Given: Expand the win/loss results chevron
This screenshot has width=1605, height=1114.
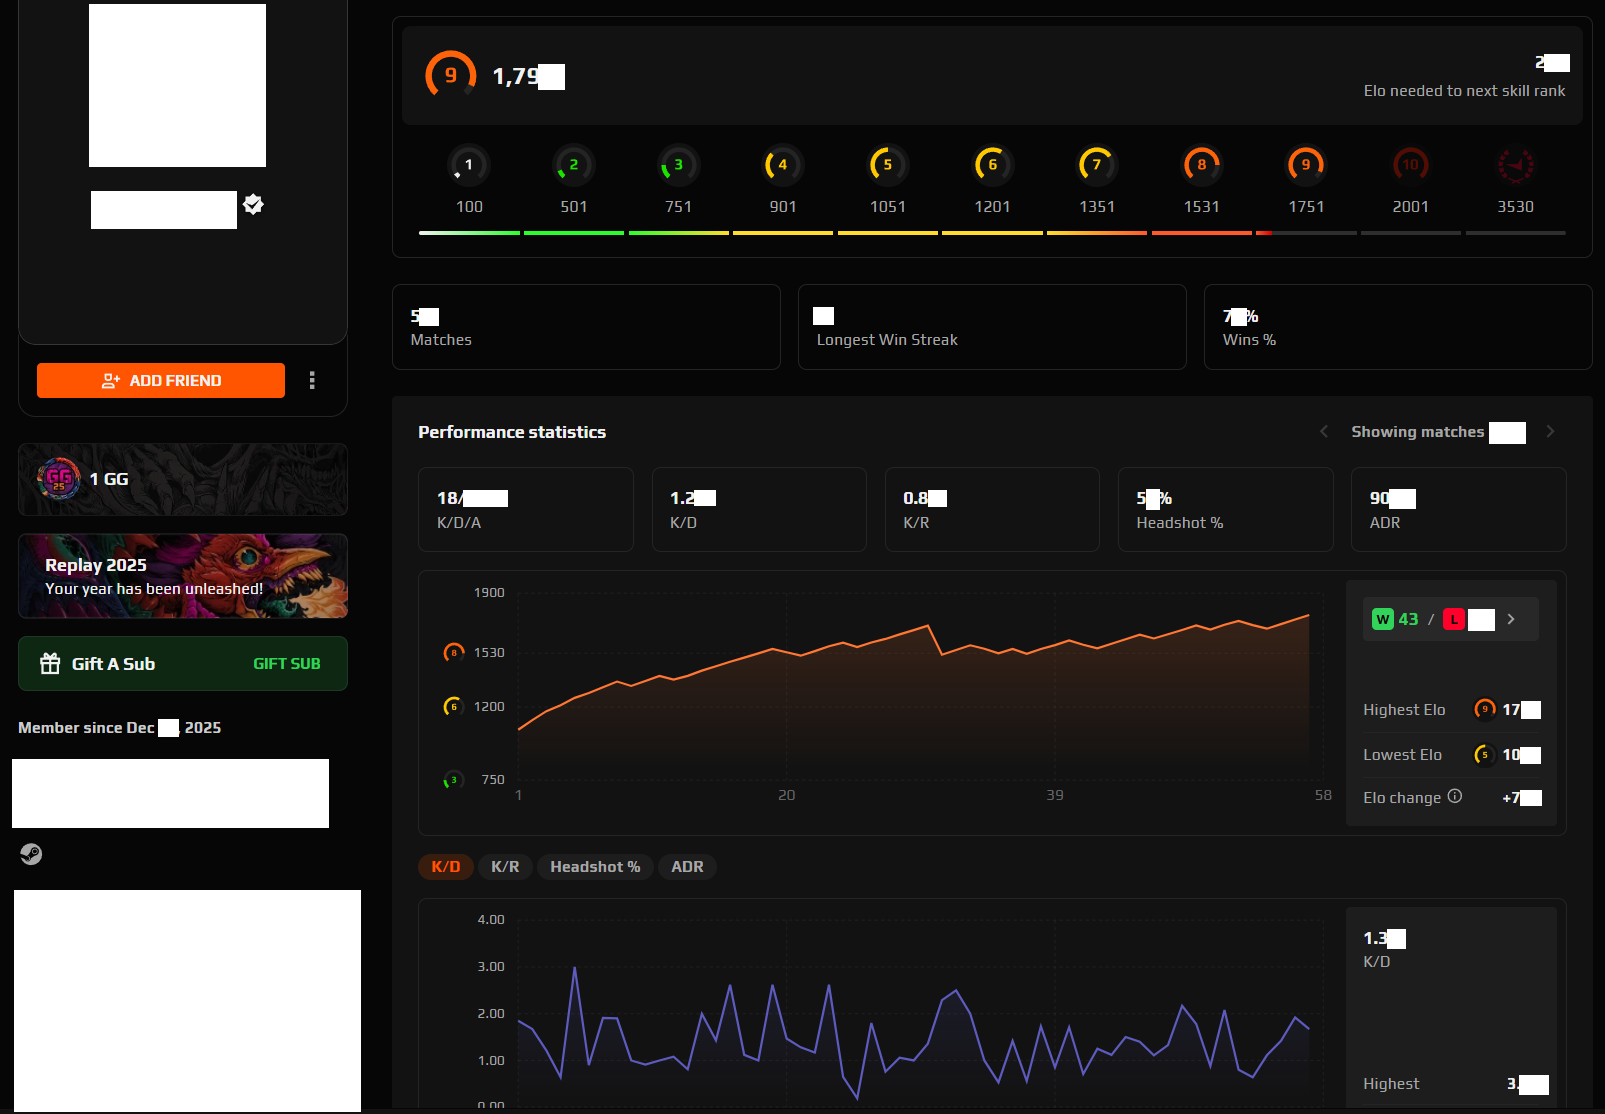Looking at the screenshot, I should tap(1511, 619).
